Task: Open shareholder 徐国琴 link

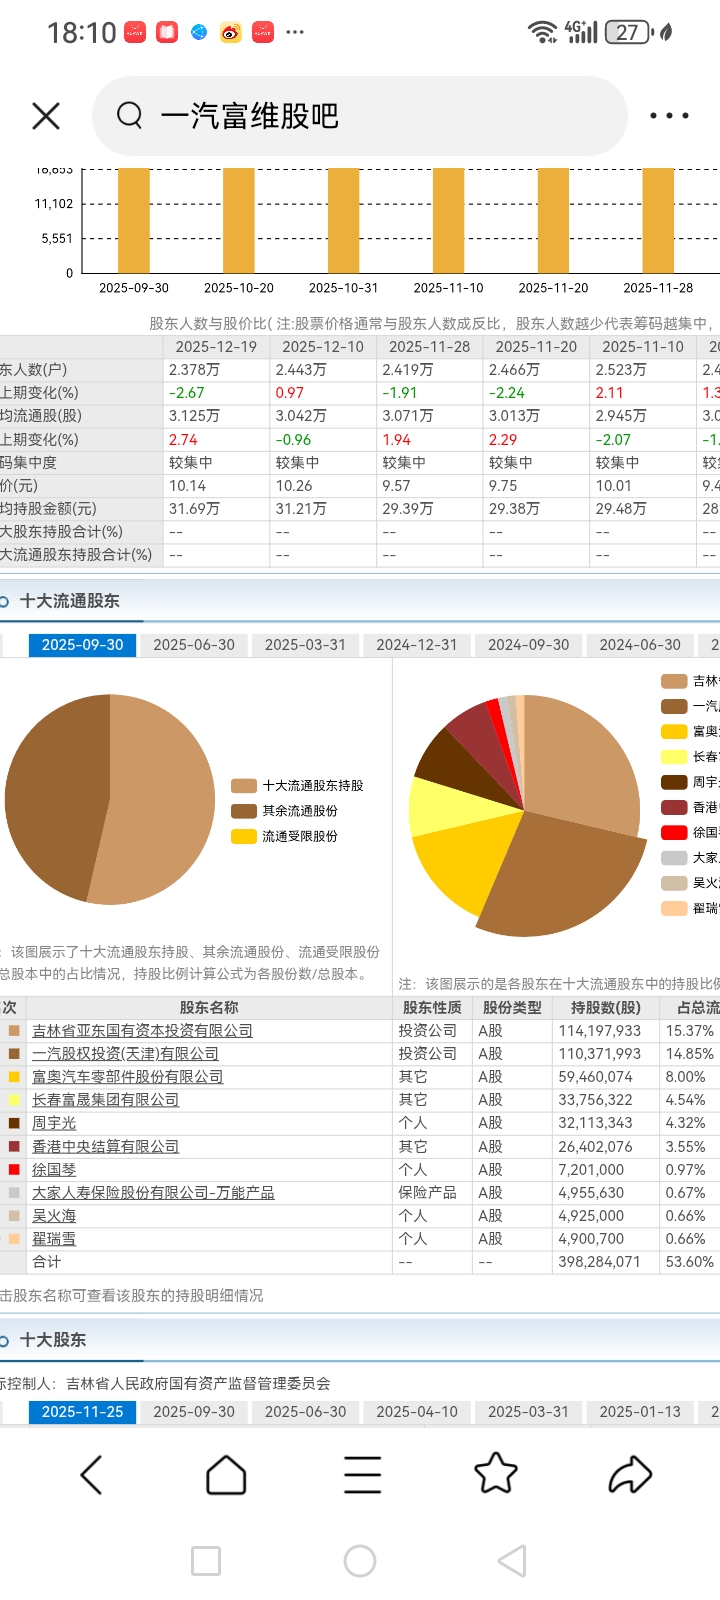Action: [x=54, y=1170]
